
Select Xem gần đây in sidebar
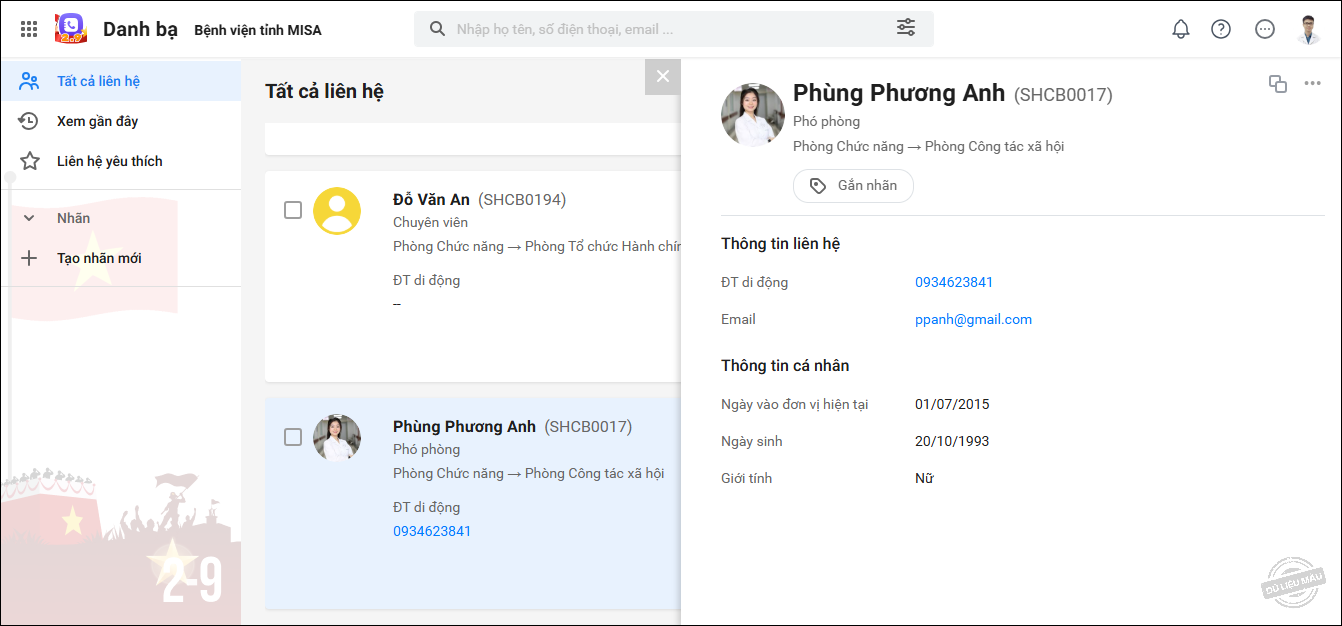click(x=97, y=121)
